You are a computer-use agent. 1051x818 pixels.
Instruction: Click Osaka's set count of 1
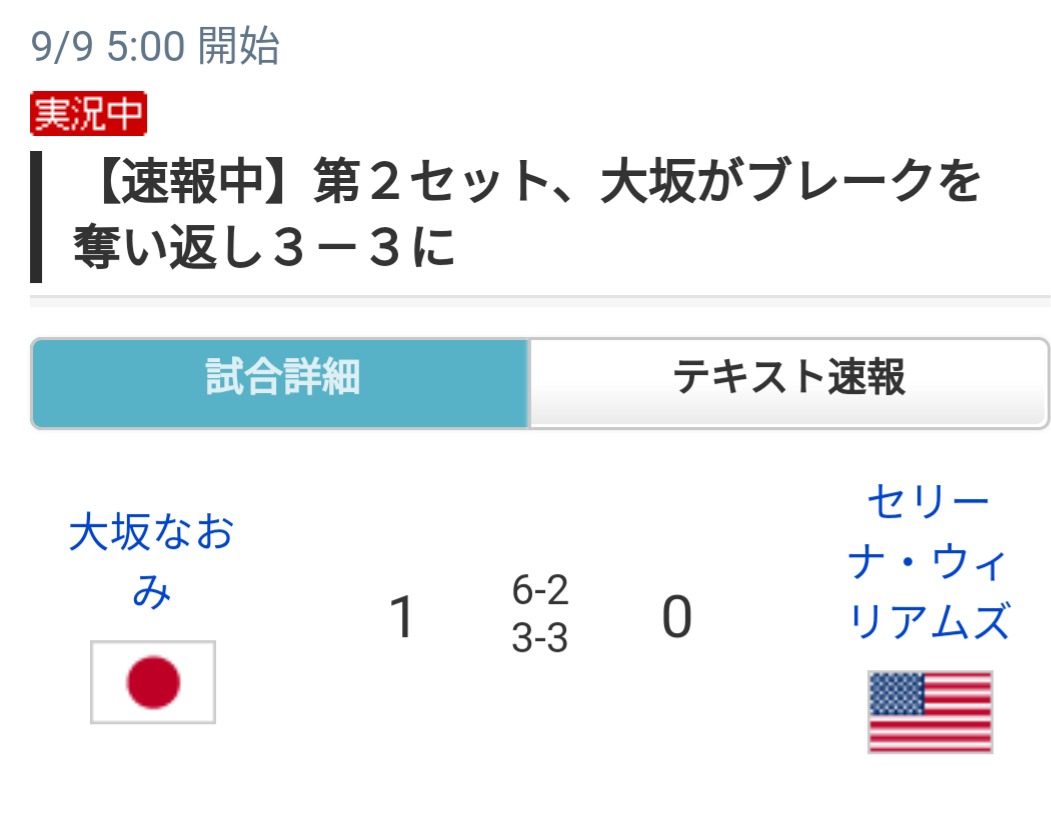(402, 617)
